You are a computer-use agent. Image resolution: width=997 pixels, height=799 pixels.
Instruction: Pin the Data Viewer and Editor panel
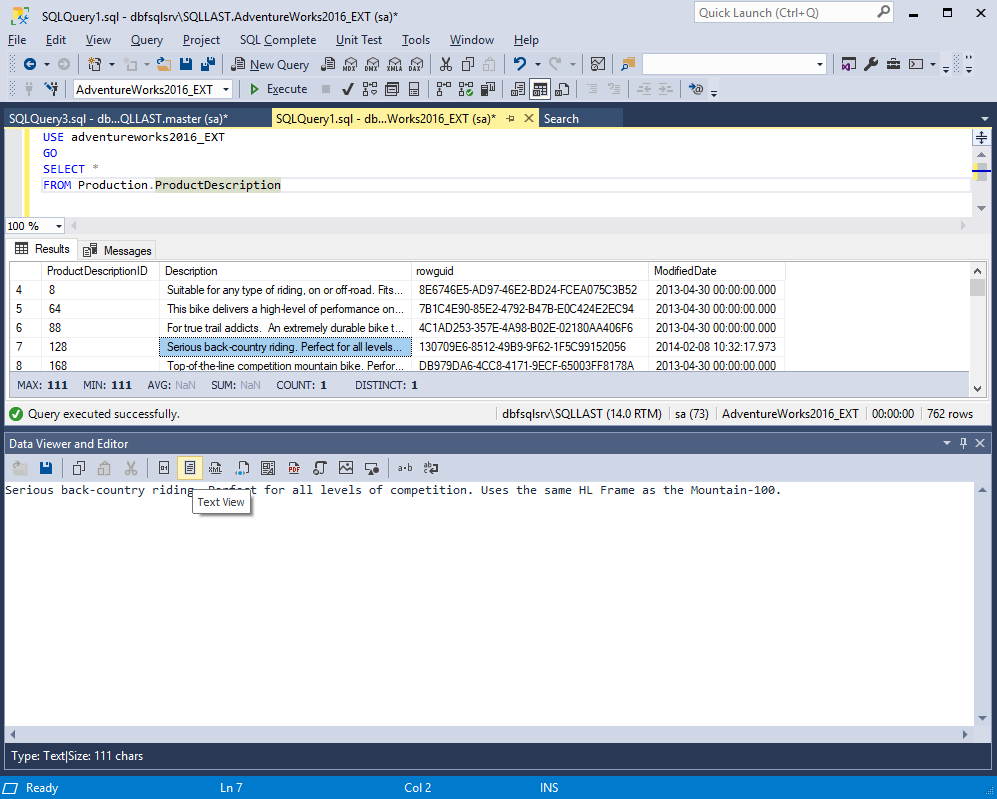click(962, 443)
